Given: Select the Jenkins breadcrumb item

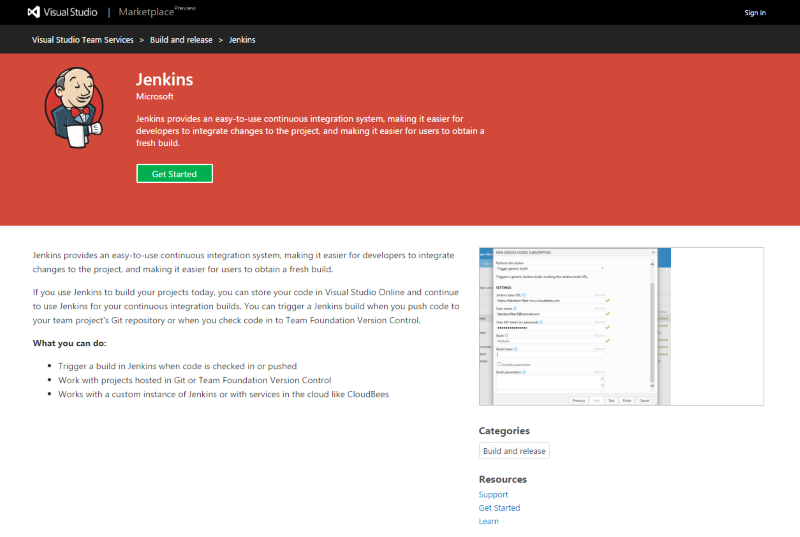Looking at the screenshot, I should [242, 40].
